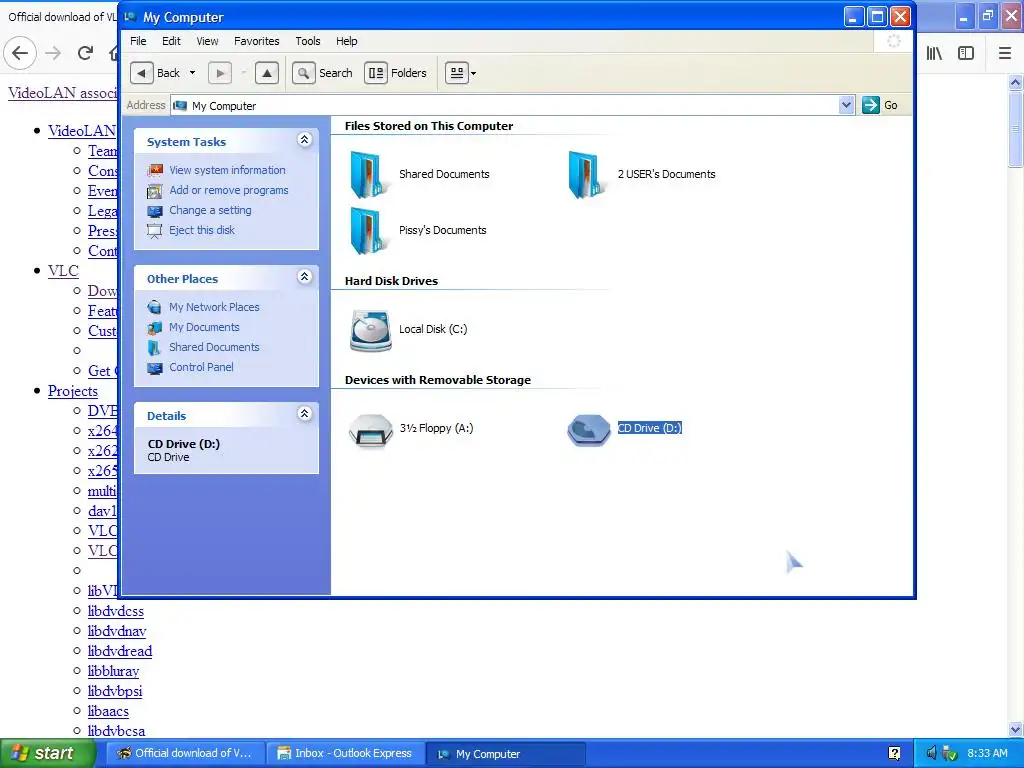This screenshot has width=1024, height=768.
Task: Click the Add or remove programs link
Action: [x=229, y=191]
